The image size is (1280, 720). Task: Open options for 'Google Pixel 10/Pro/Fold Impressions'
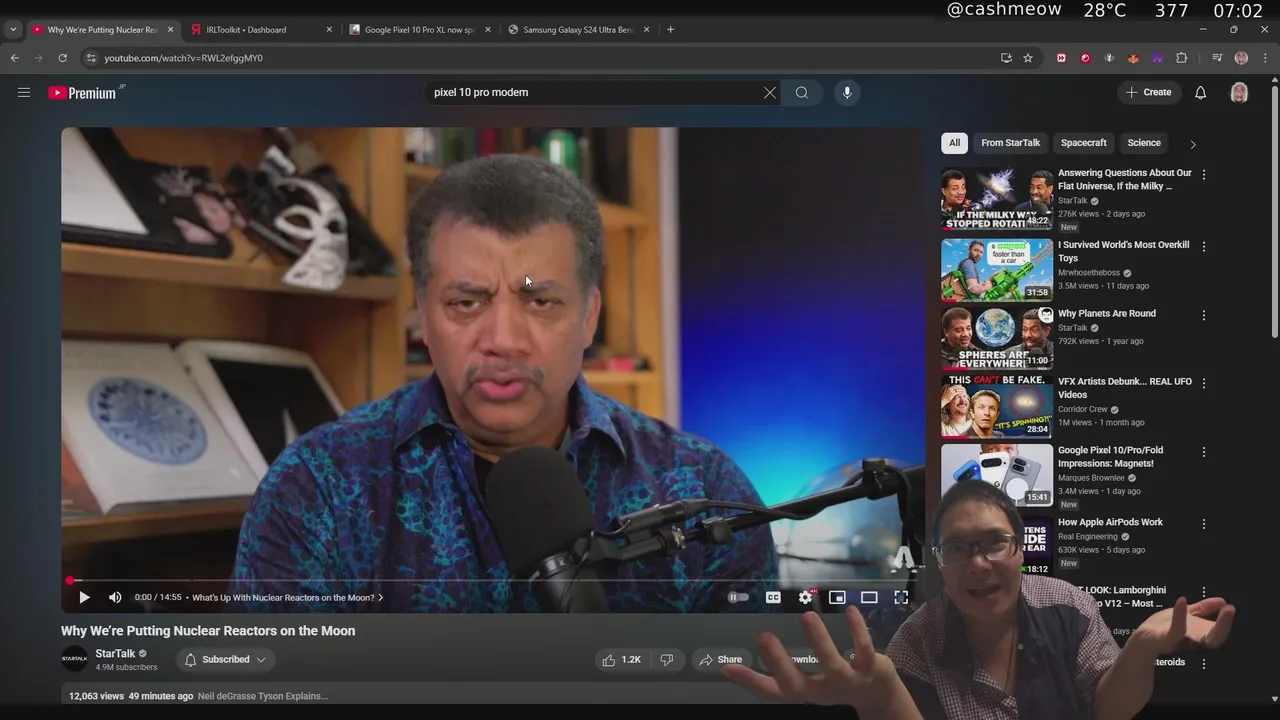pos(1203,452)
